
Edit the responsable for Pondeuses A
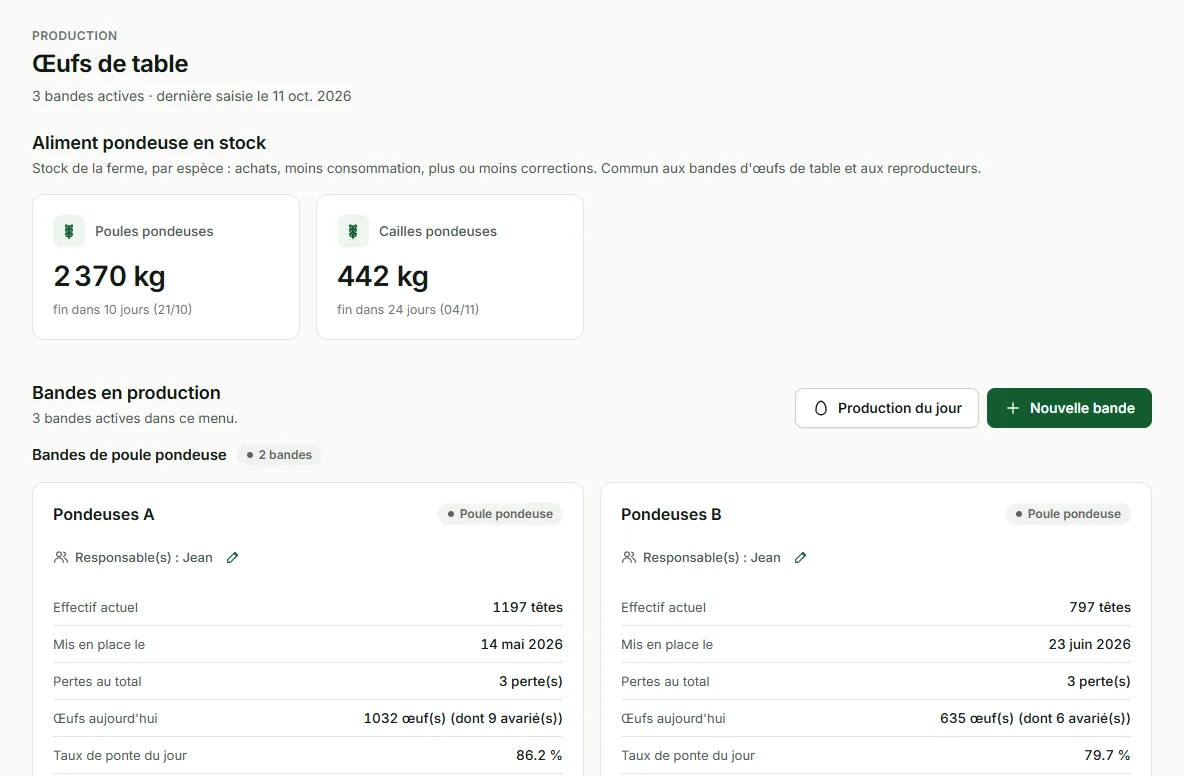coord(233,558)
